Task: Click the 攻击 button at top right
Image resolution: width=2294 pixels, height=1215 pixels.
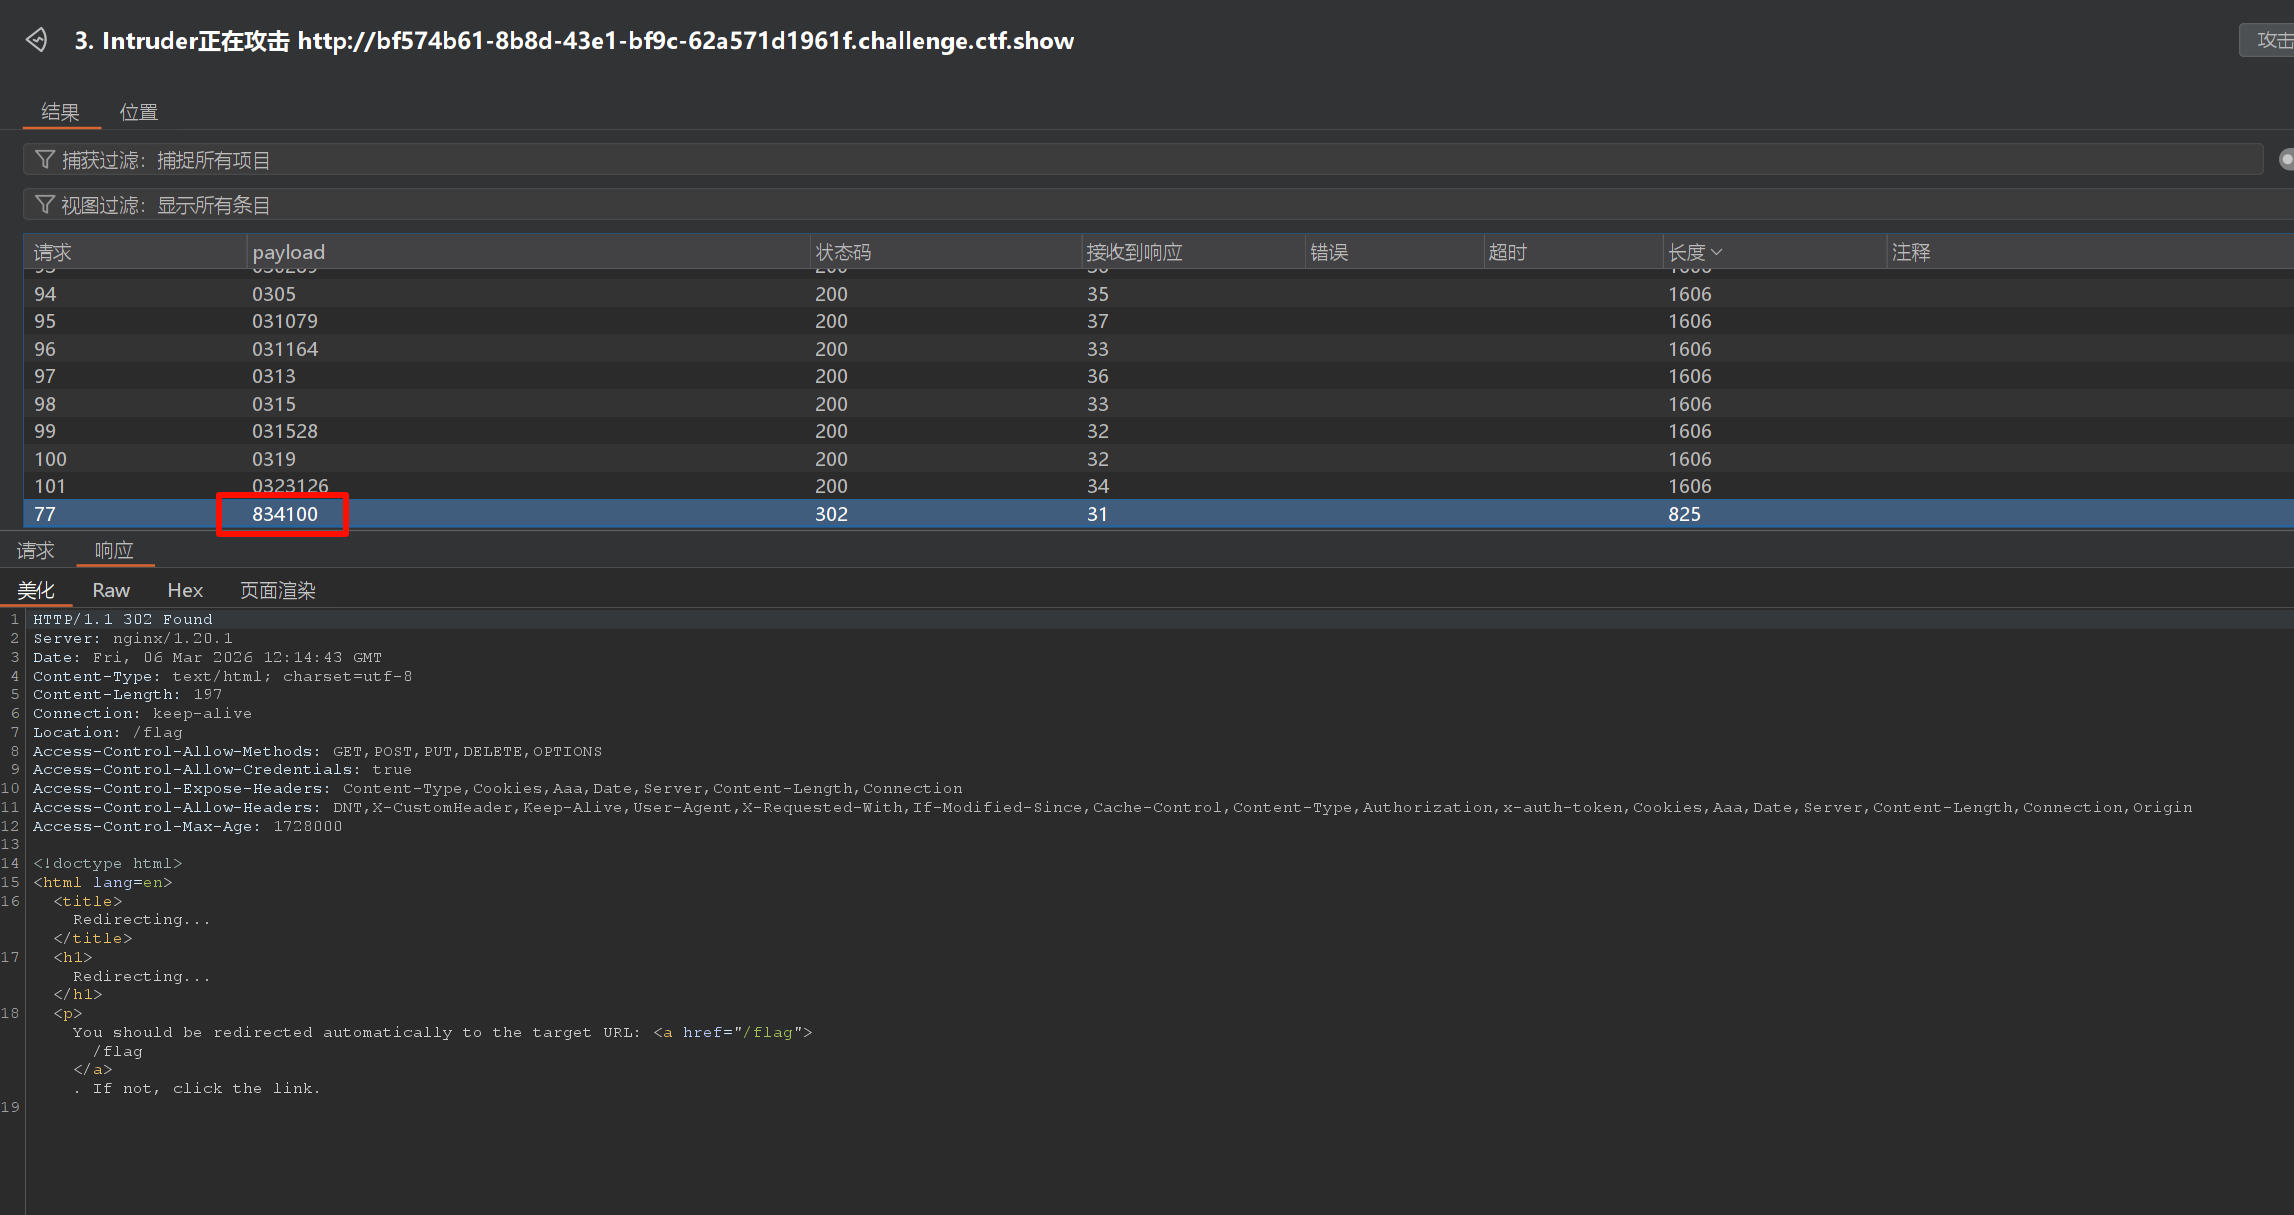Action: pyautogui.click(x=2270, y=40)
